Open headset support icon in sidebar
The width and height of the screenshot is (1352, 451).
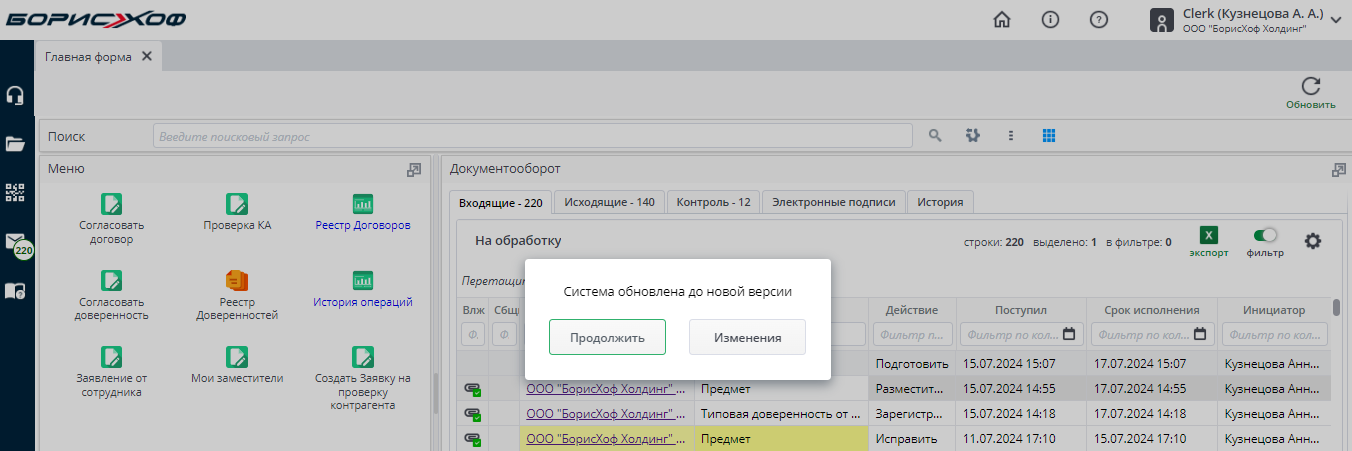15,96
